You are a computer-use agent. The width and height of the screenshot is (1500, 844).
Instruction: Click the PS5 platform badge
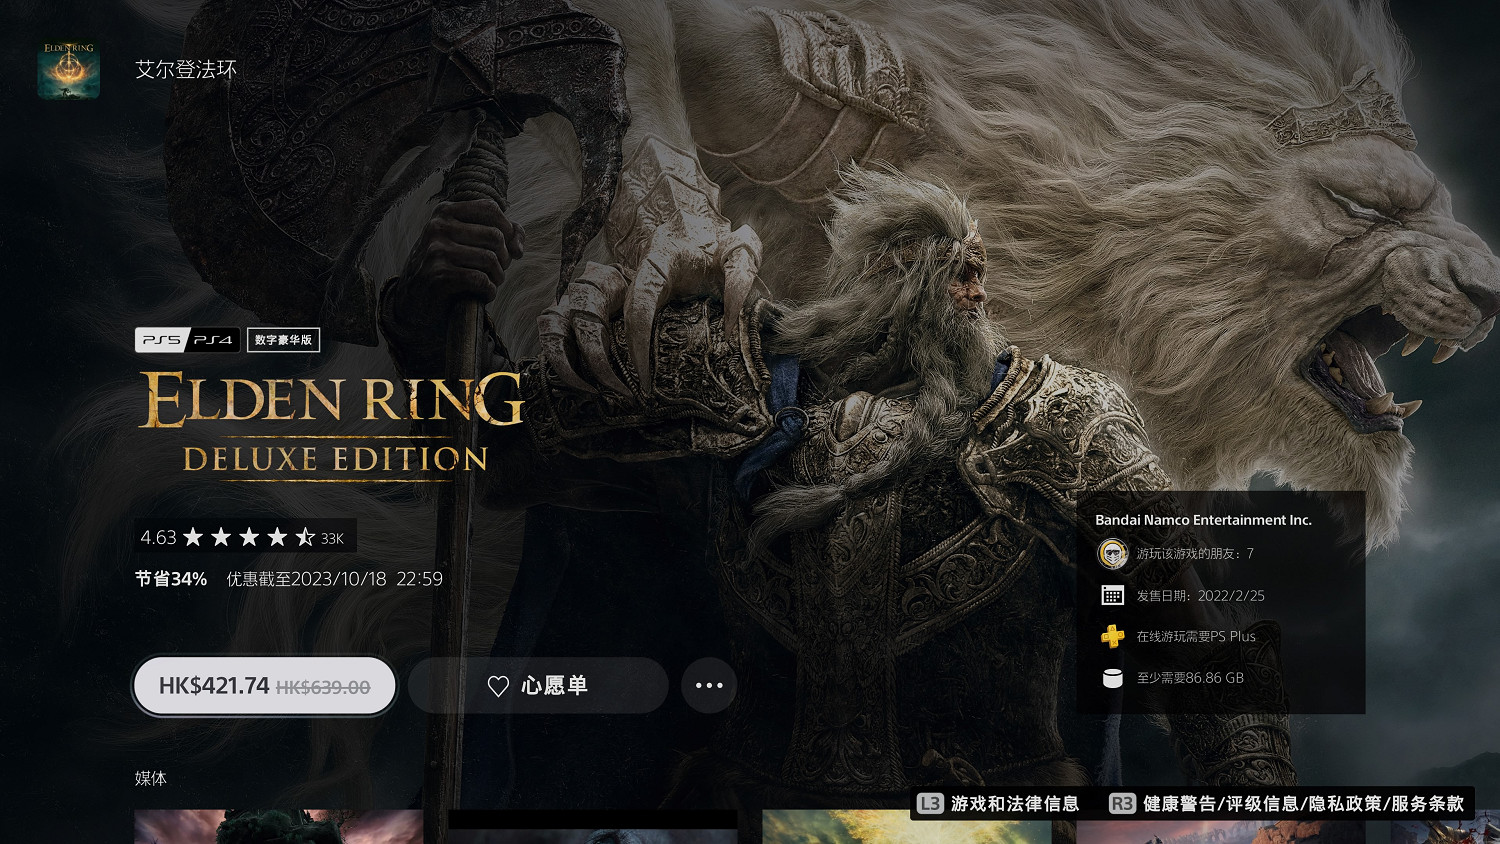click(161, 340)
